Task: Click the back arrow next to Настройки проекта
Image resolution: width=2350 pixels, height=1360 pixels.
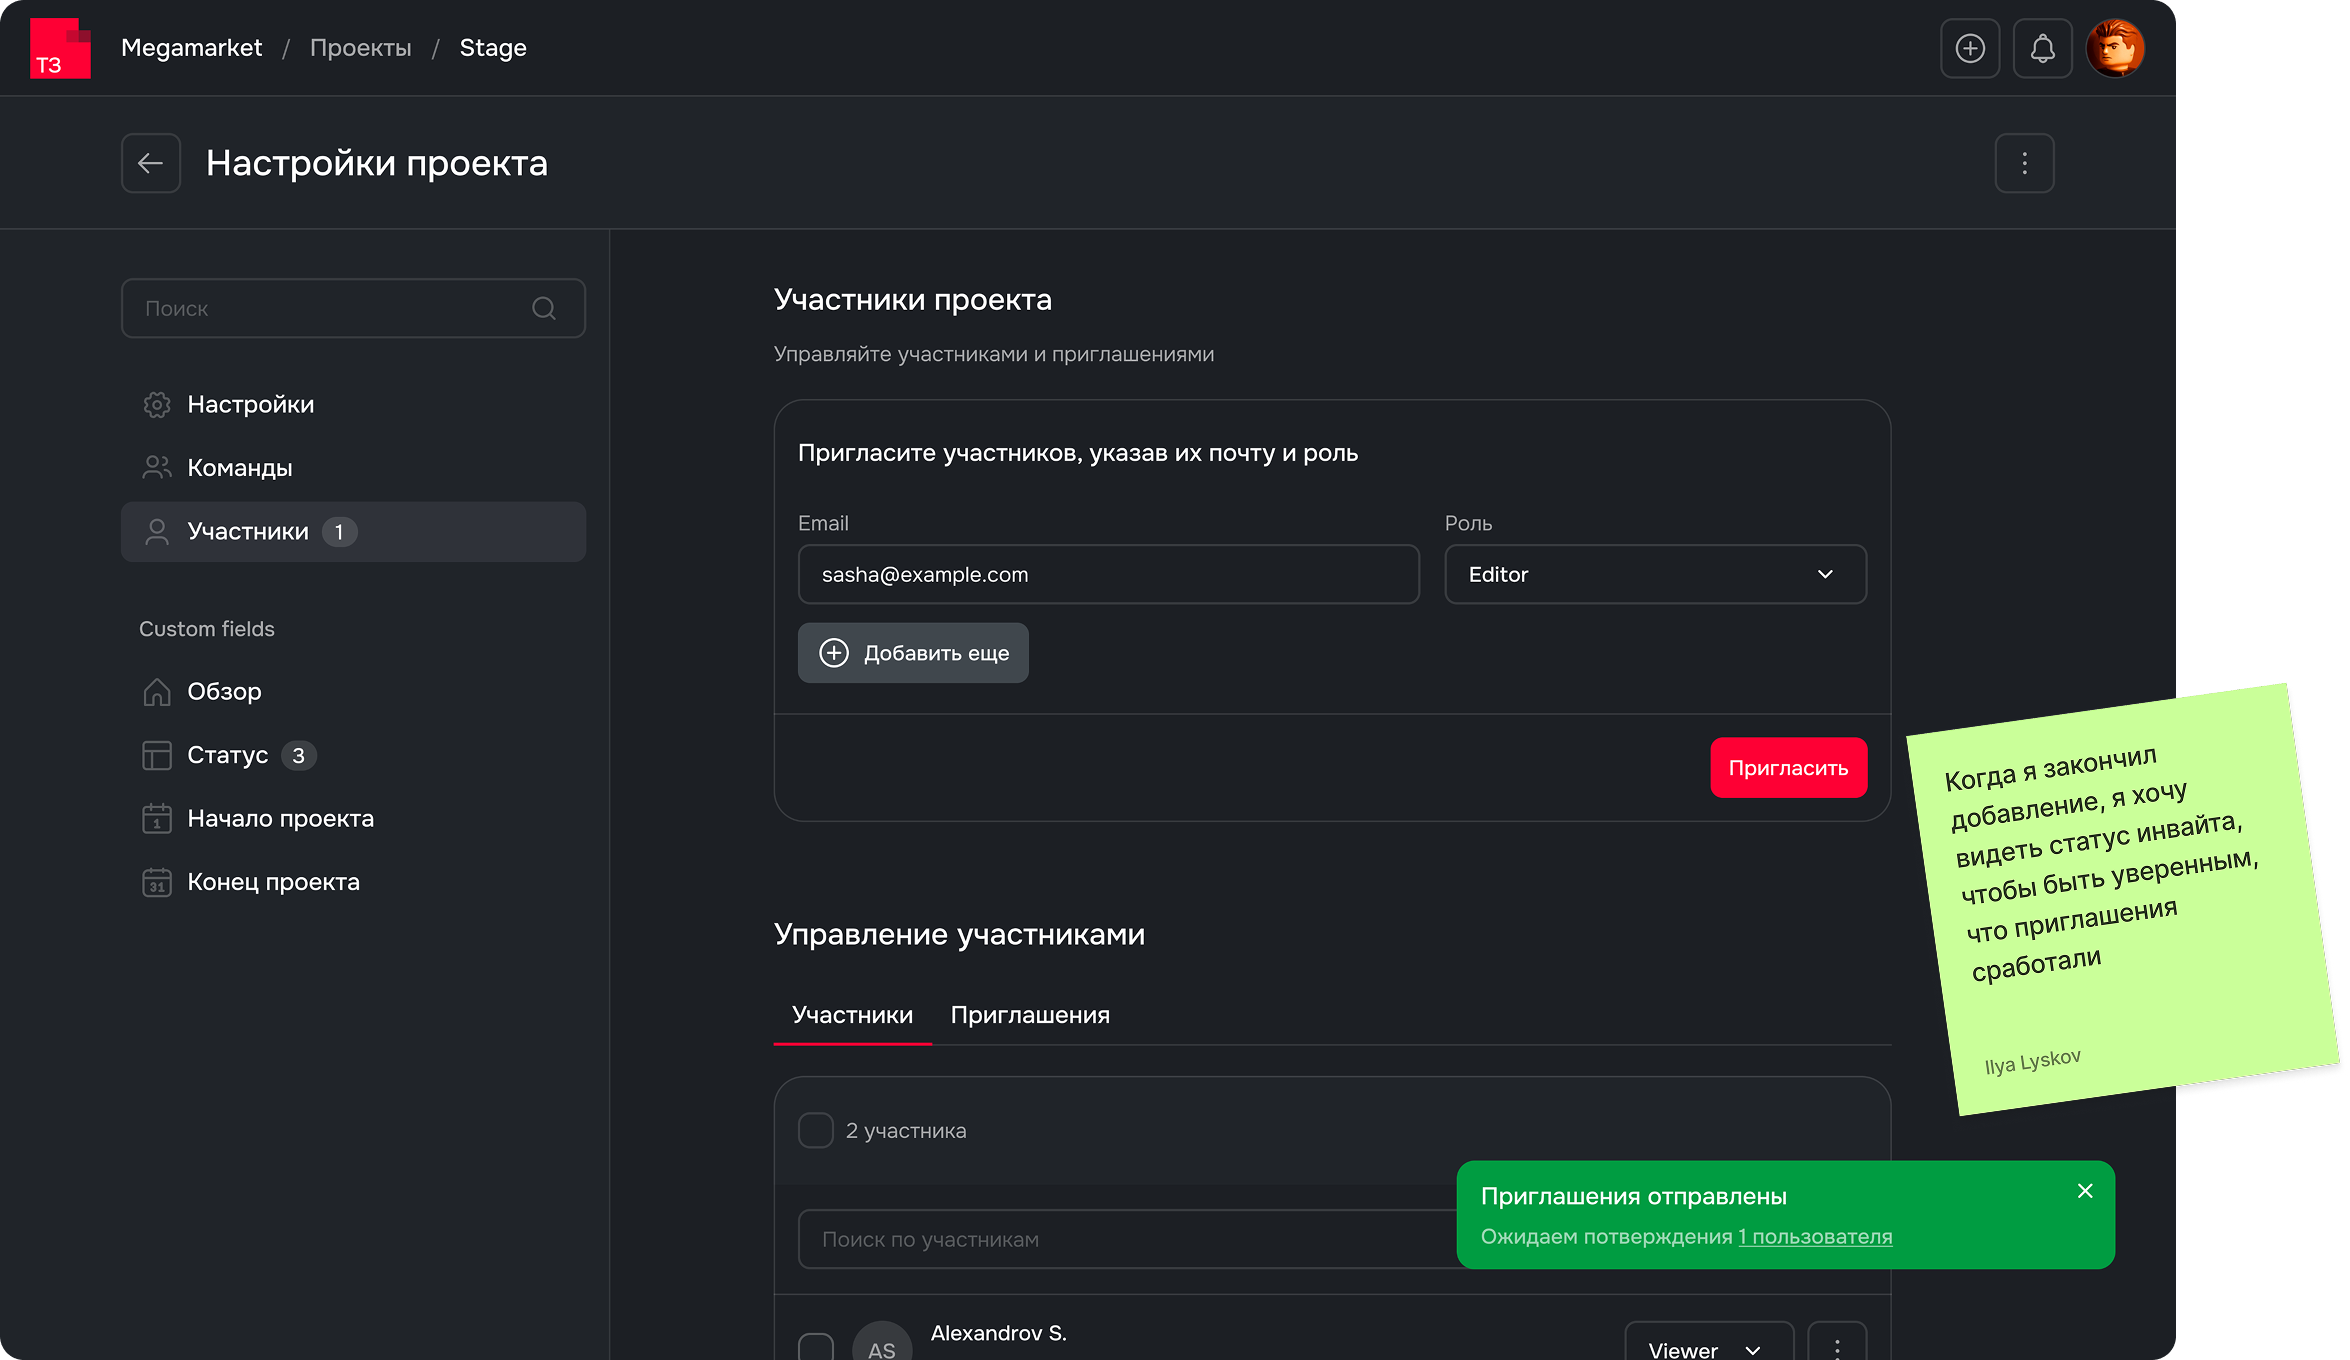Action: (150, 163)
